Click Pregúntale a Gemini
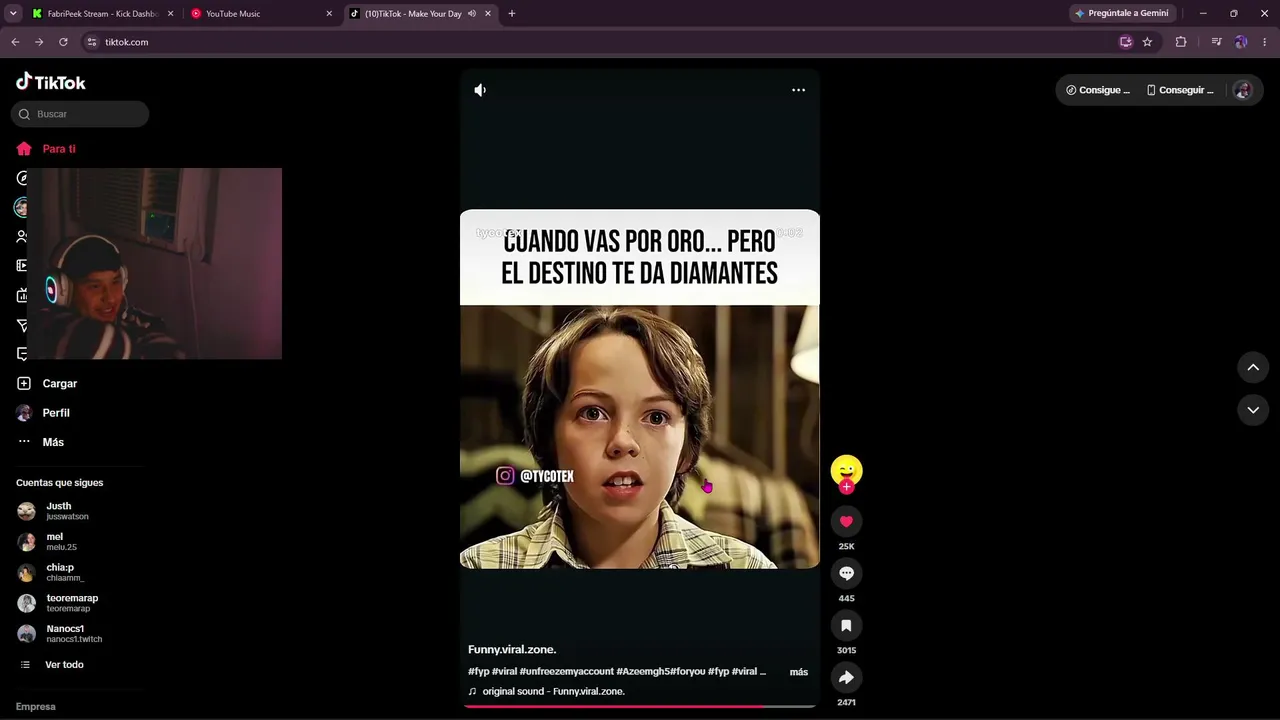The height and width of the screenshot is (720, 1280). tap(1122, 14)
